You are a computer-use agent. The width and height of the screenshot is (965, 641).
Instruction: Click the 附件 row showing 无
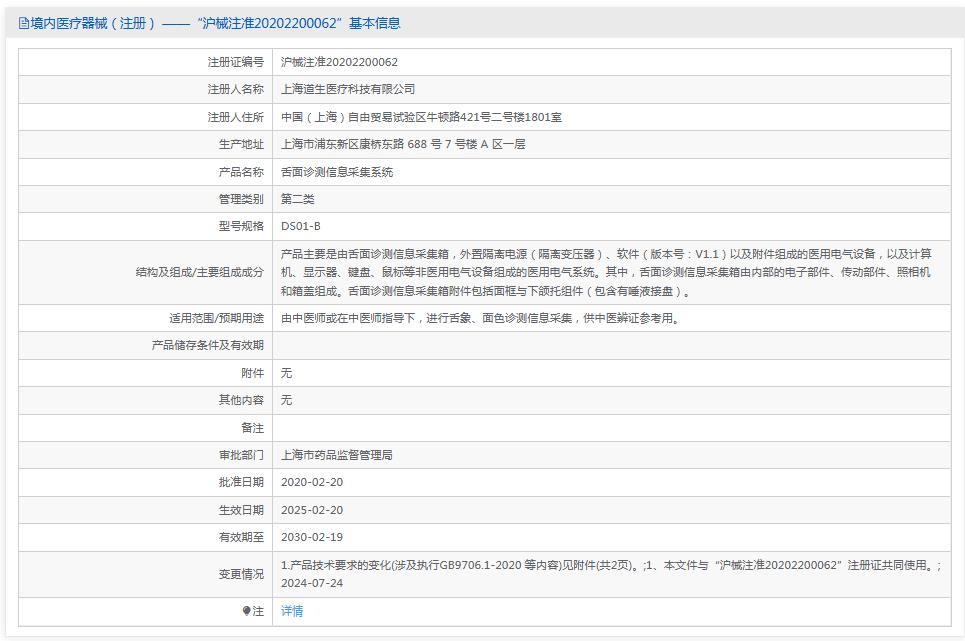tap(284, 372)
